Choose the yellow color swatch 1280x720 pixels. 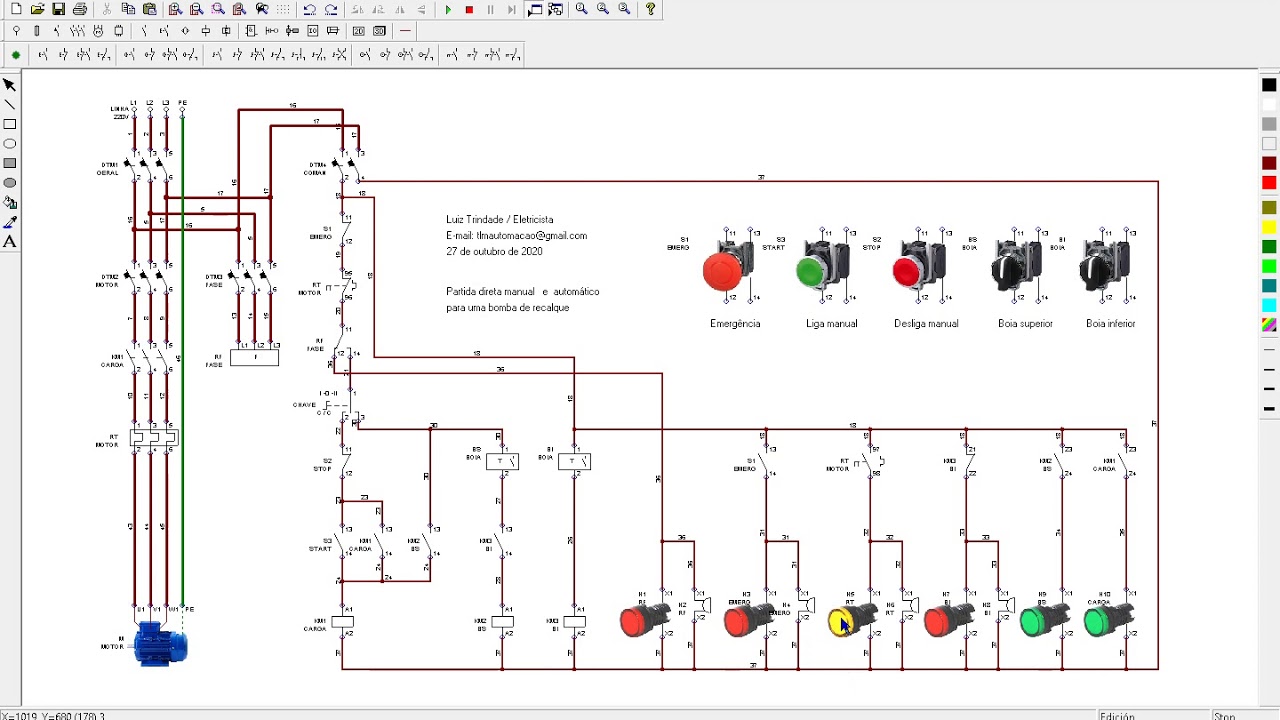point(1269,227)
